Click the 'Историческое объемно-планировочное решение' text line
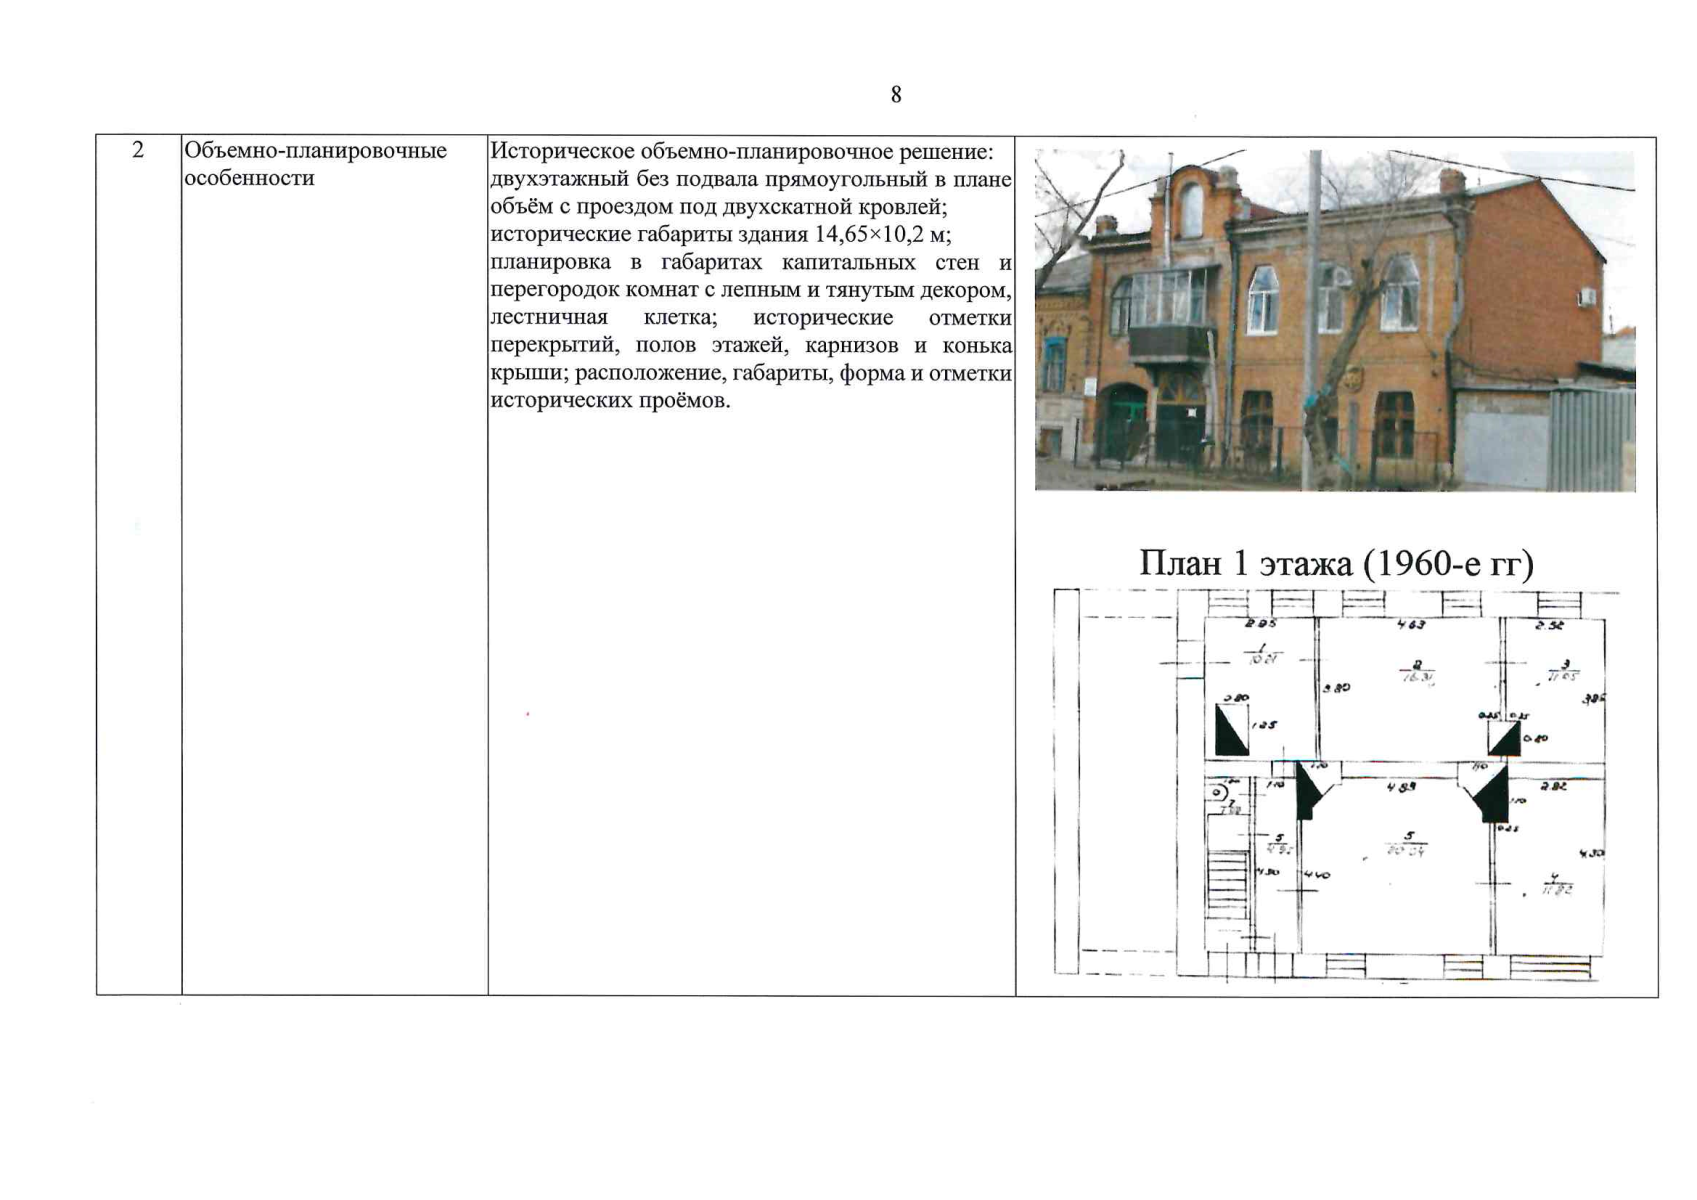The image size is (1697, 1200). coord(741,151)
